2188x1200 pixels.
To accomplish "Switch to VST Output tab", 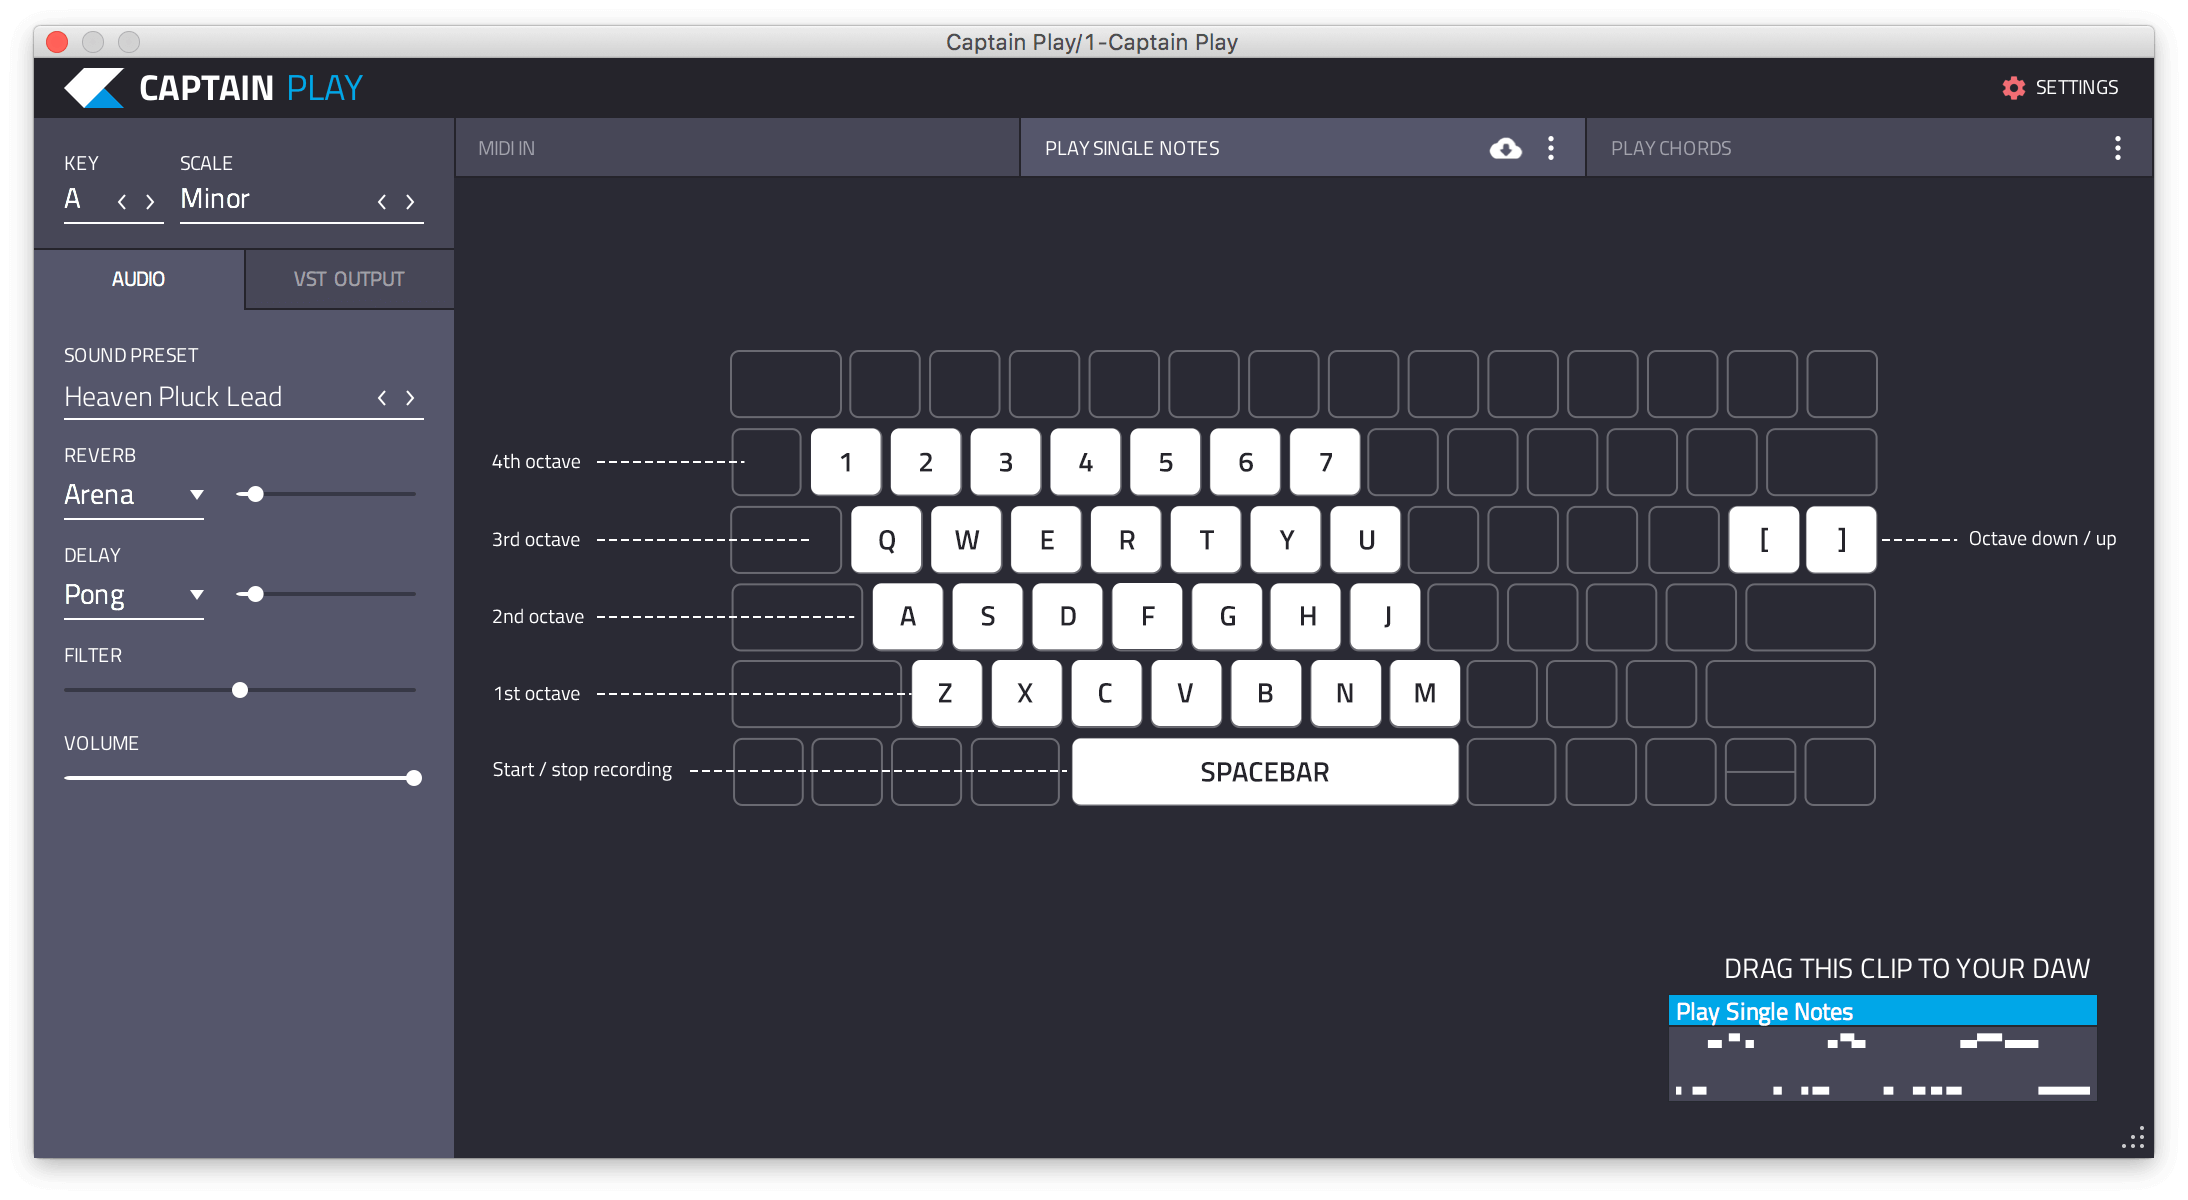I will click(349, 279).
